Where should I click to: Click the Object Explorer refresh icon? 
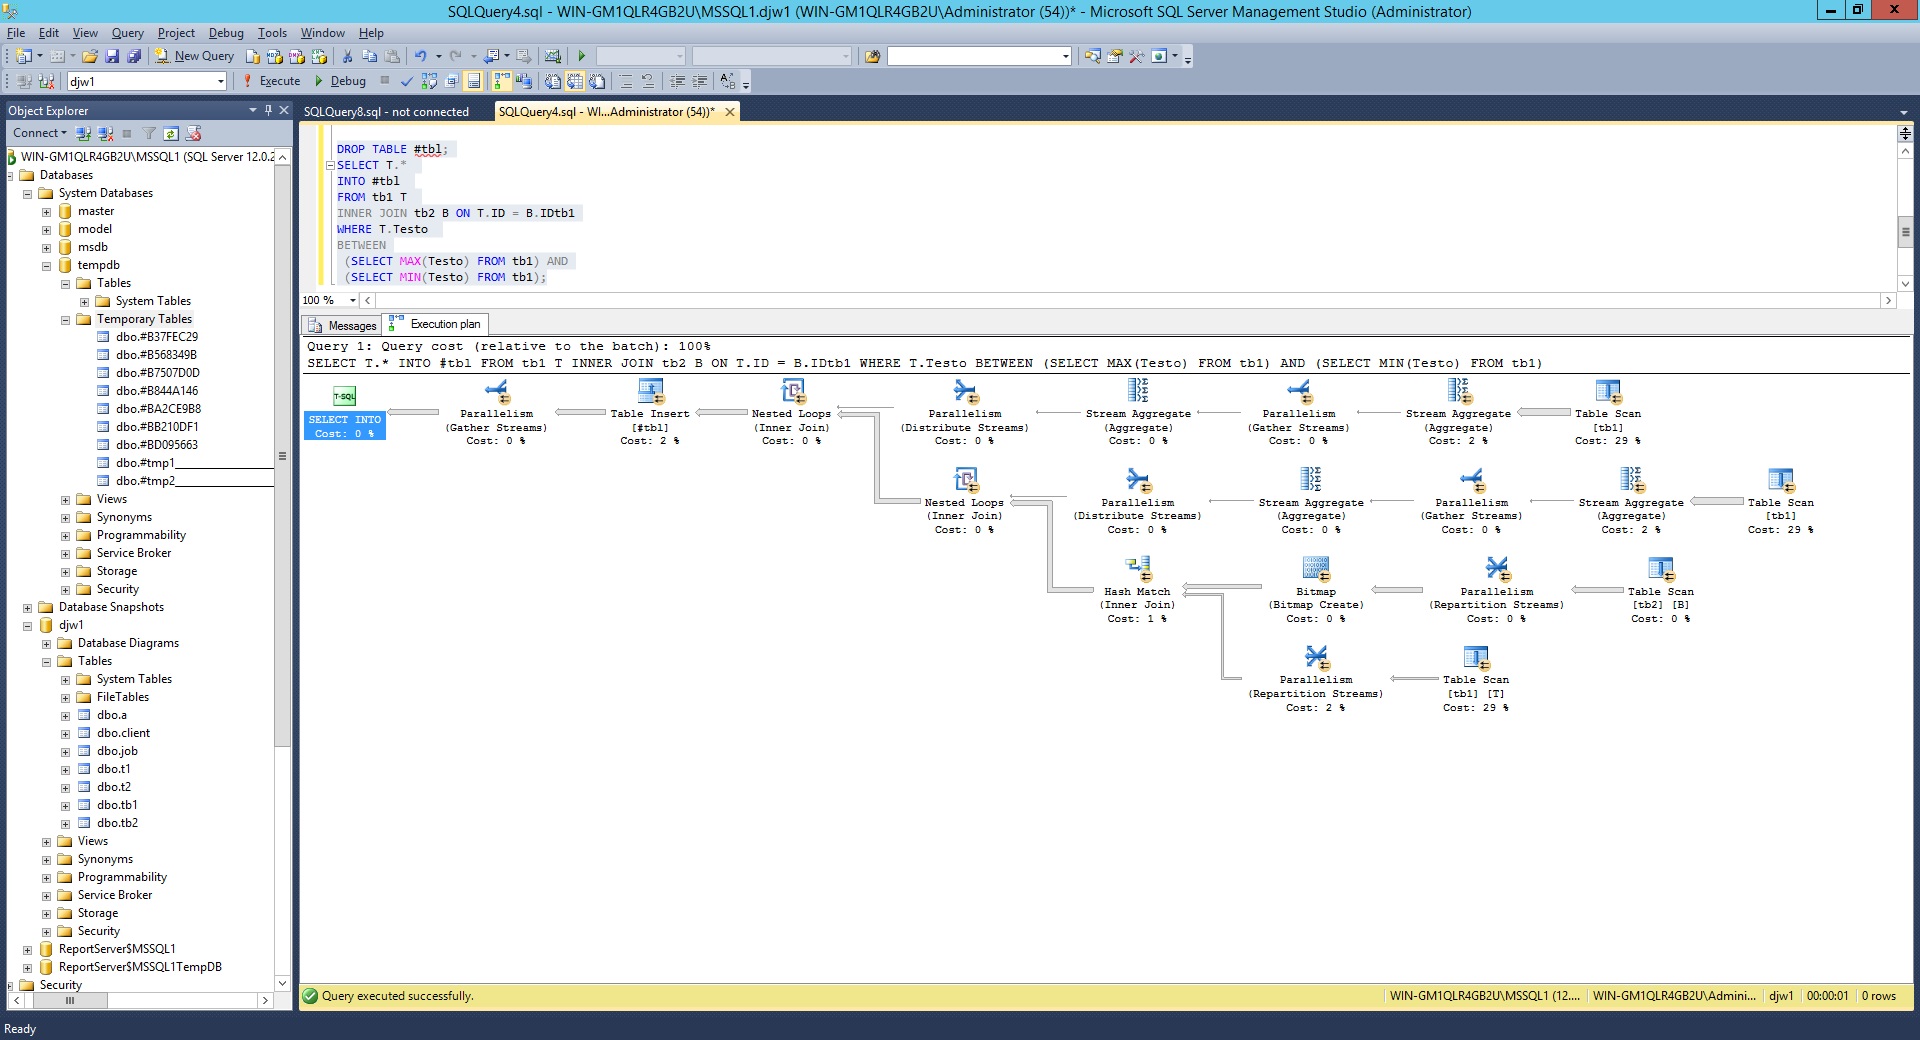coord(171,133)
